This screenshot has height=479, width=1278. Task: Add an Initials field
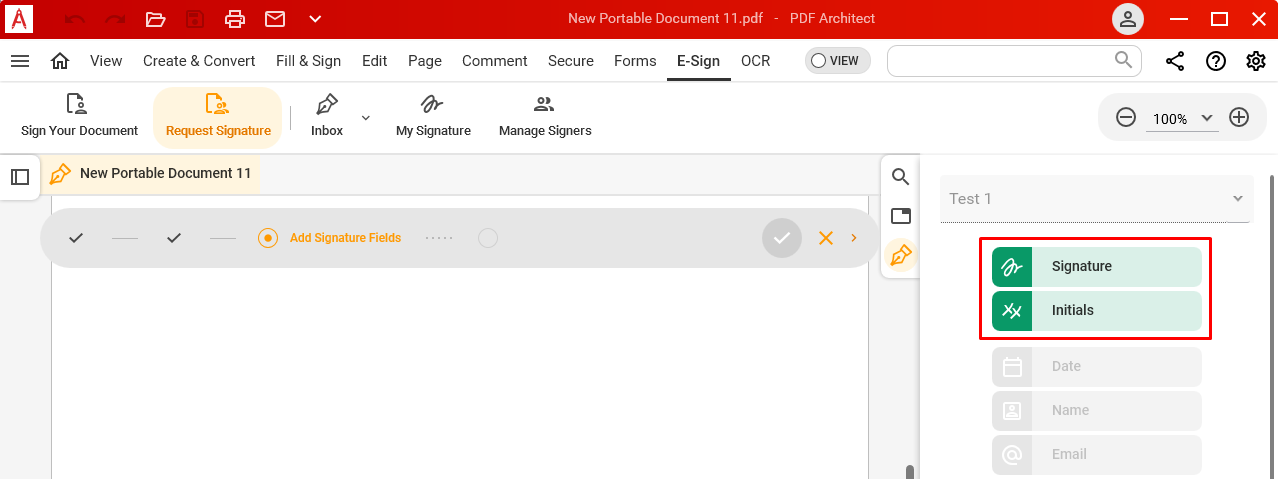pos(1097,311)
